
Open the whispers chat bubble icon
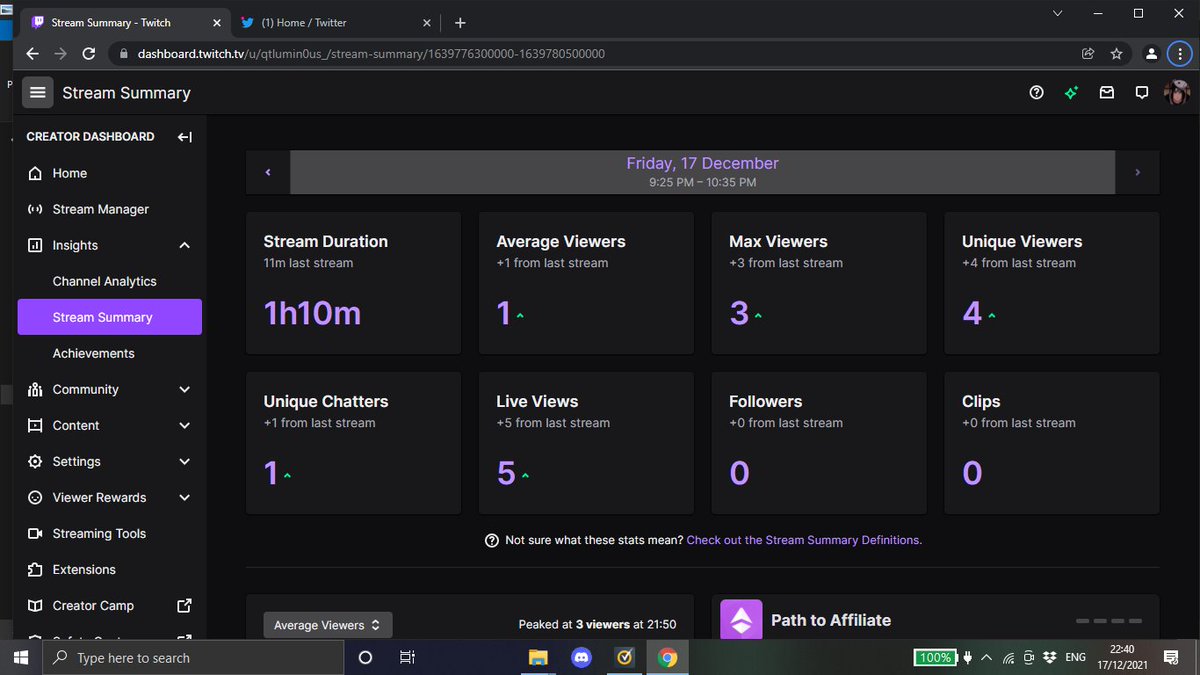pyautogui.click(x=1142, y=92)
